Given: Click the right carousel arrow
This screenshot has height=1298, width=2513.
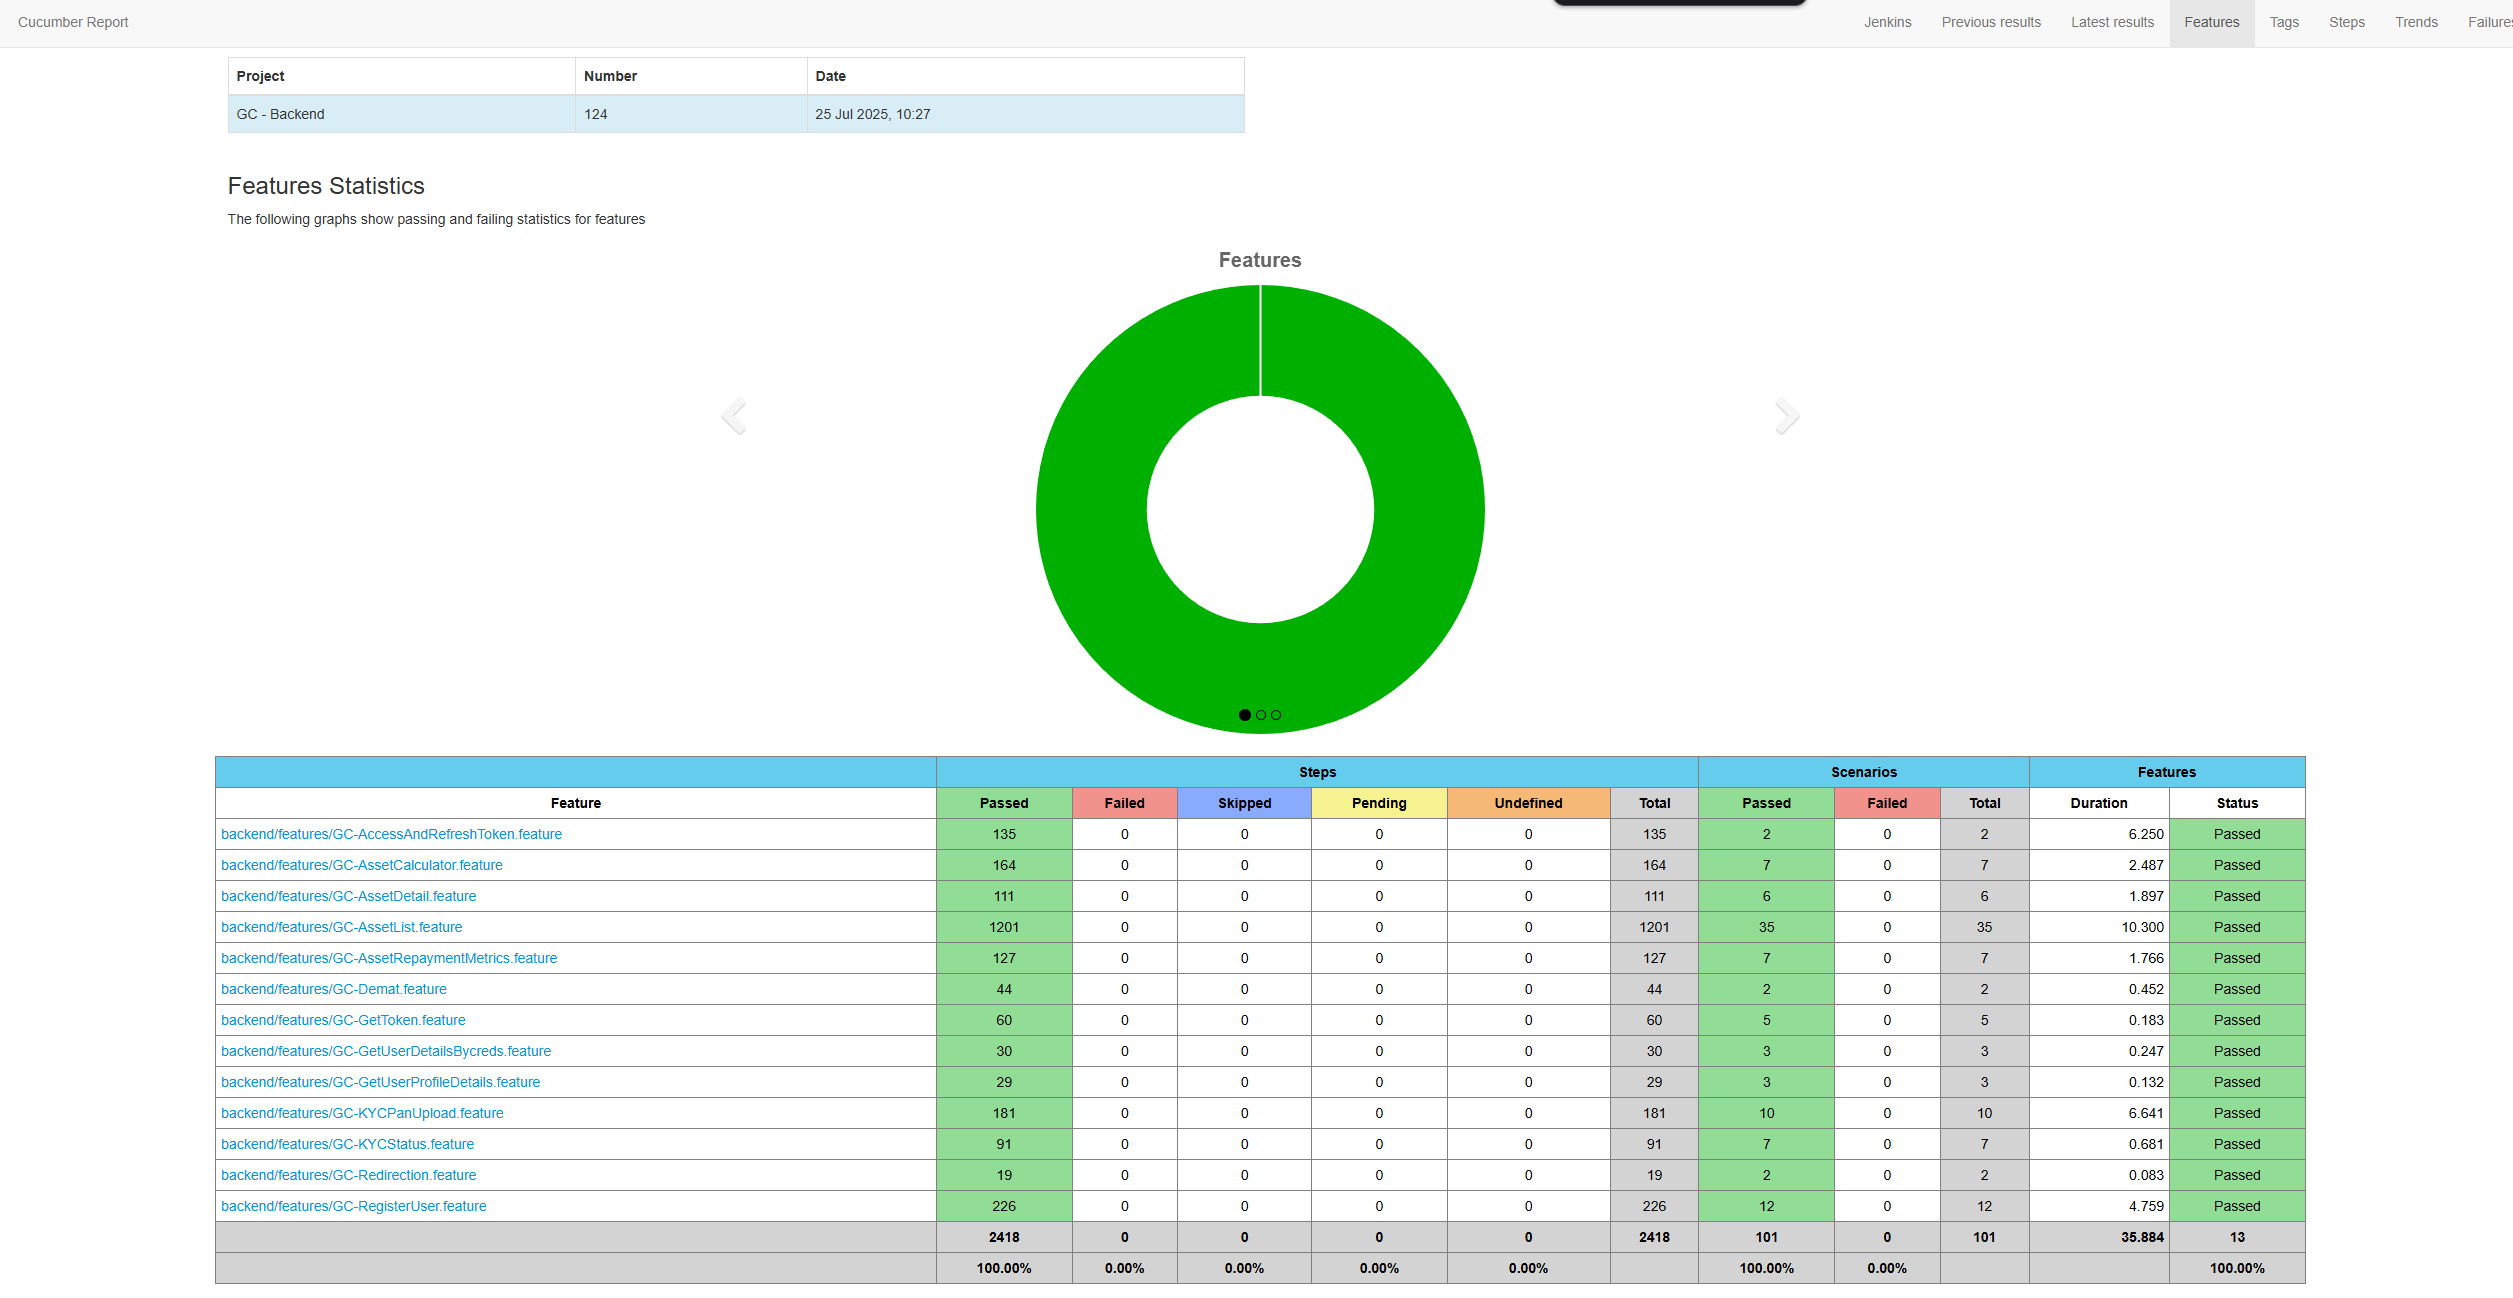Looking at the screenshot, I should click(x=1786, y=415).
